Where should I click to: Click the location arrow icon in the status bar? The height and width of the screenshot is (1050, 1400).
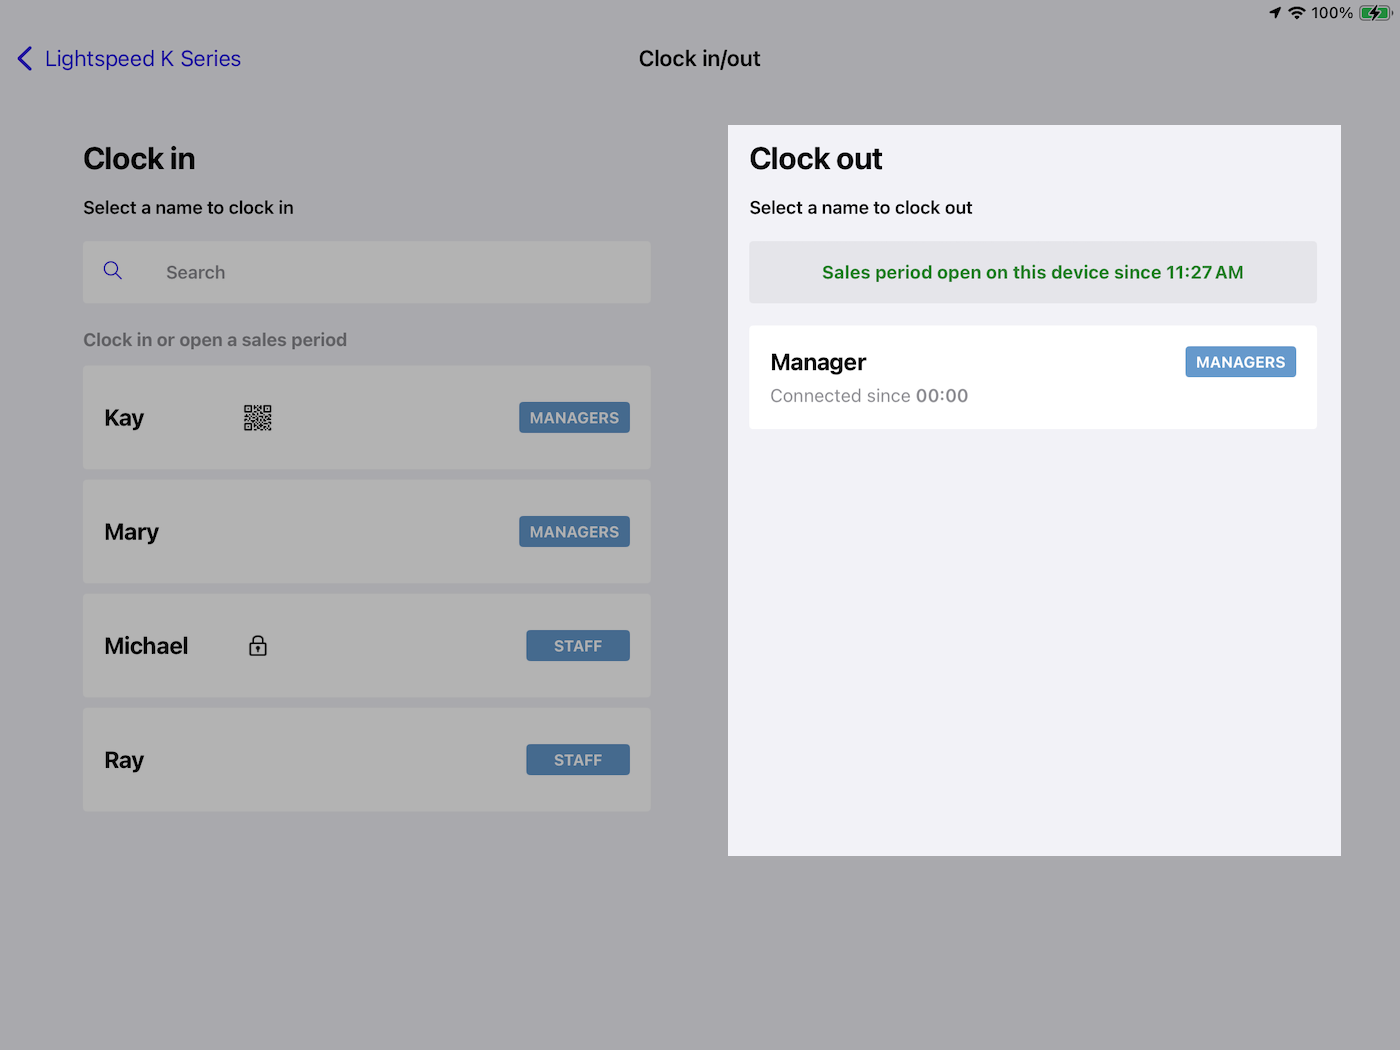coord(1274,13)
